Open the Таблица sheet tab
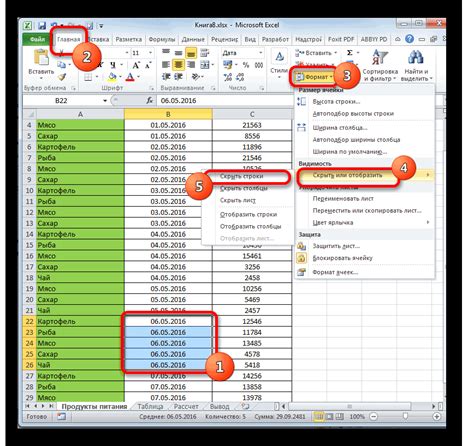The image size is (474, 446). point(150,406)
